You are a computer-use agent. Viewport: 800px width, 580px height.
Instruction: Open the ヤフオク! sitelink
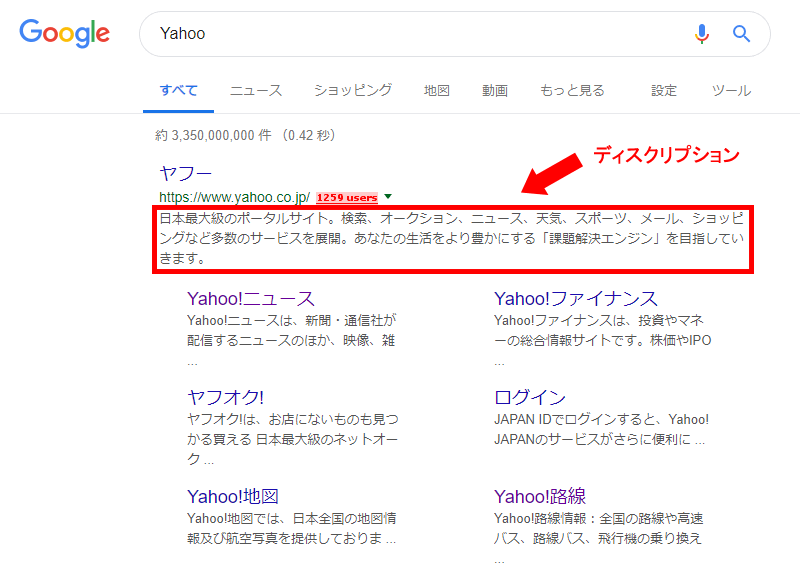coord(225,398)
